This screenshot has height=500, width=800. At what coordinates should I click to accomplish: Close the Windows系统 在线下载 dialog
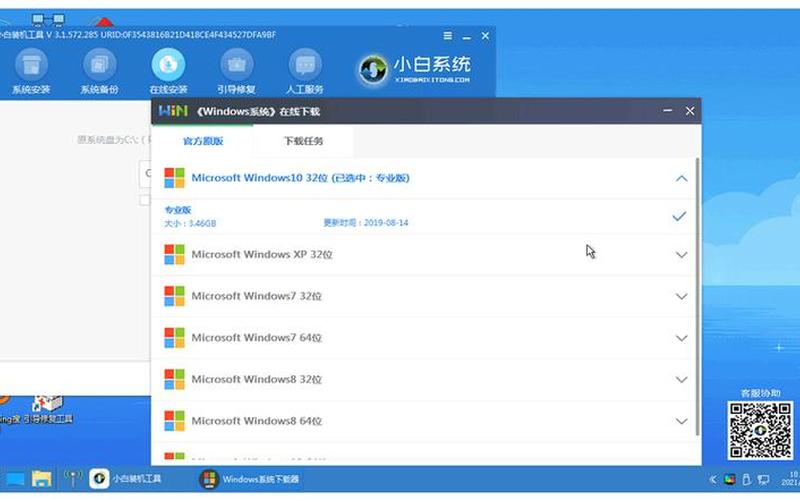[690, 111]
